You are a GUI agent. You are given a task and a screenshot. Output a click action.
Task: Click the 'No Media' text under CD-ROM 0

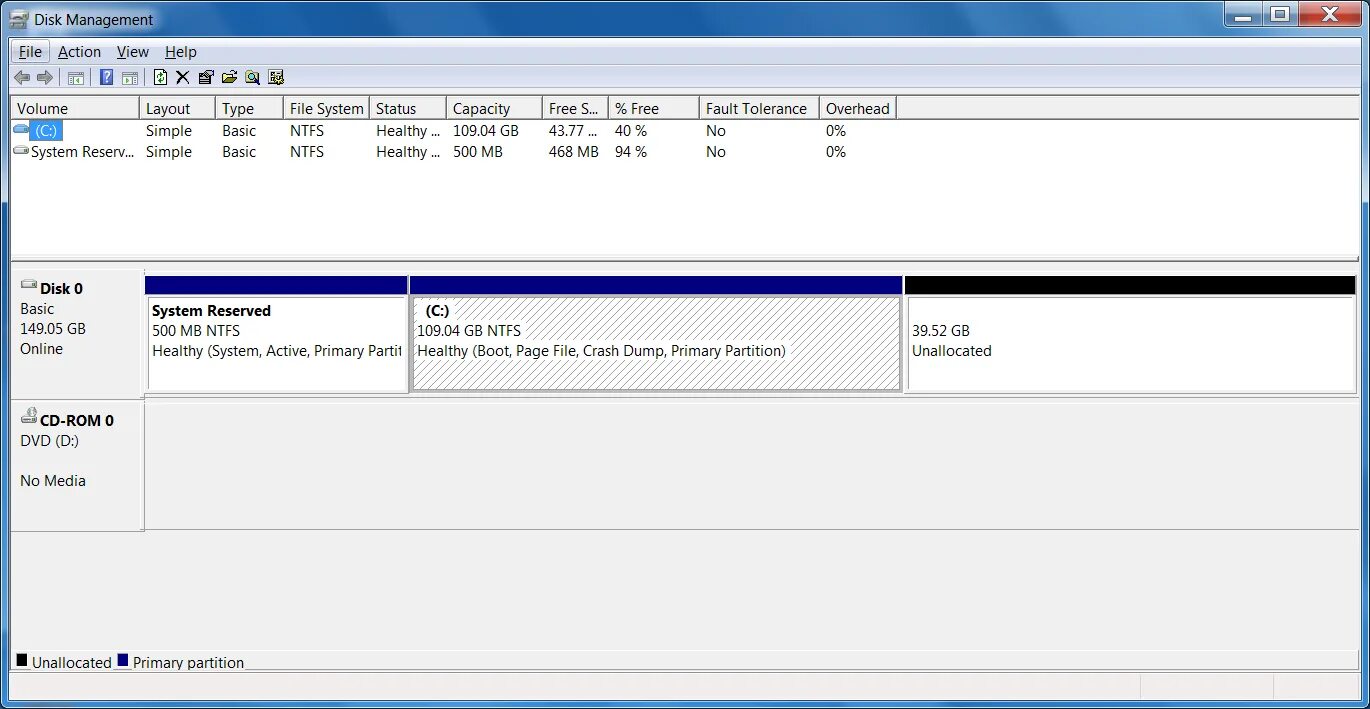point(53,481)
